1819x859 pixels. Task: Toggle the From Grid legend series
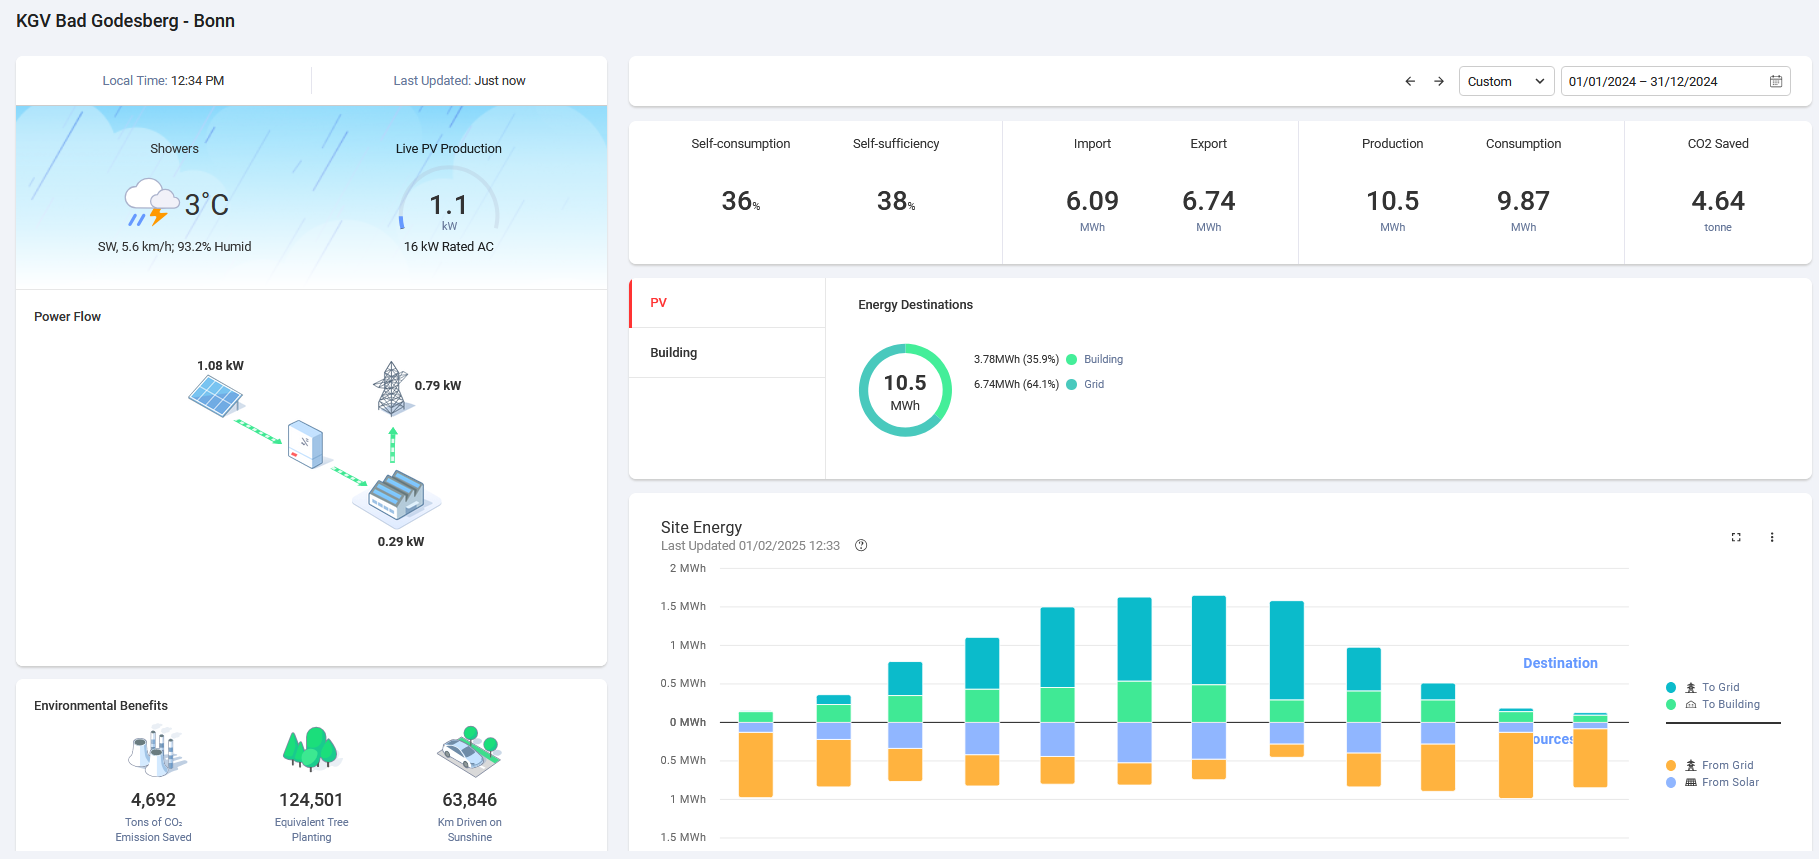pyautogui.click(x=1710, y=765)
